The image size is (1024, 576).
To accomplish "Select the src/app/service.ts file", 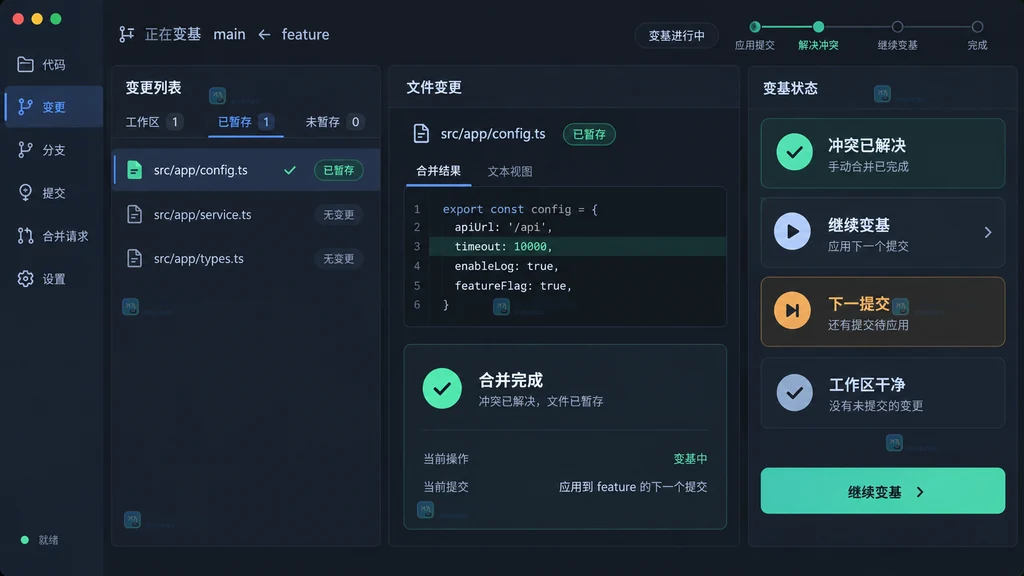I will [x=246, y=214].
